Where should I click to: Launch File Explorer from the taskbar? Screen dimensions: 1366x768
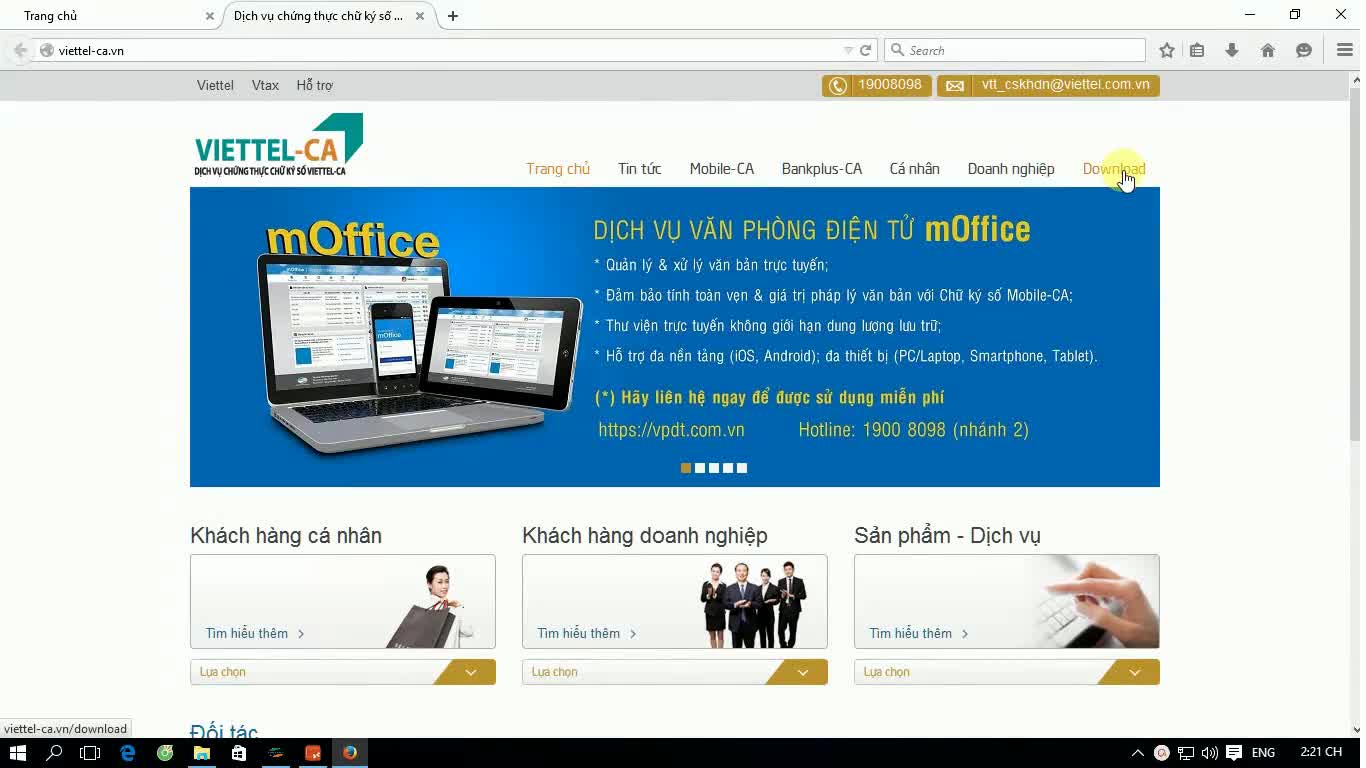(202, 753)
